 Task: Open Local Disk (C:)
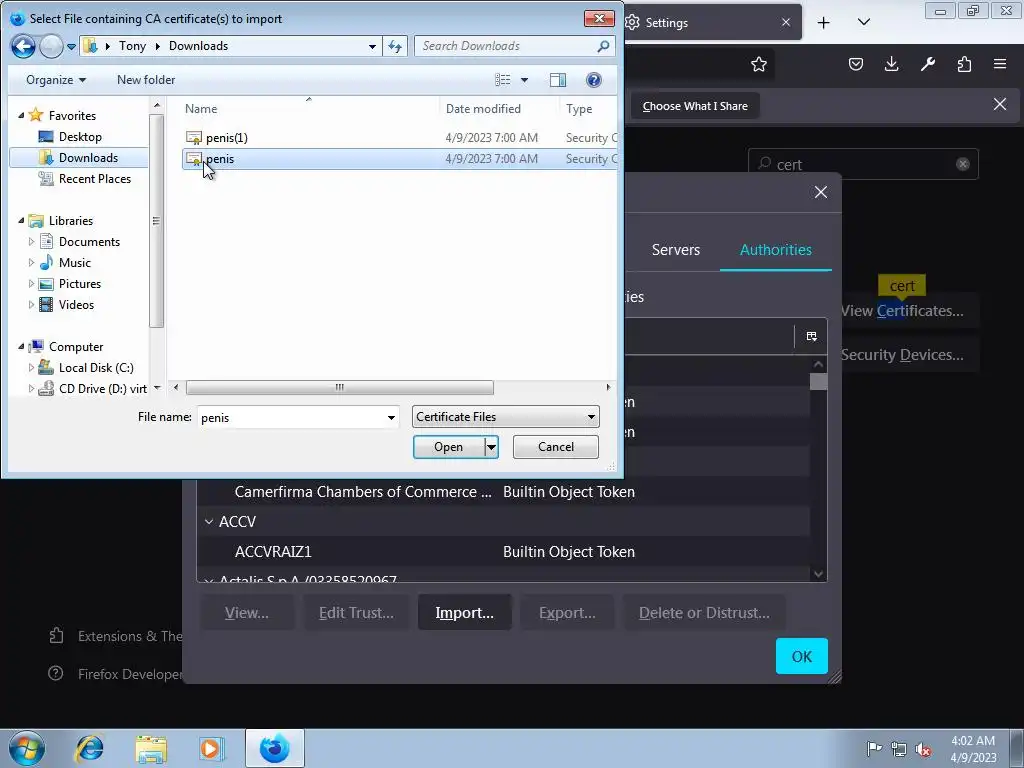[95, 368]
